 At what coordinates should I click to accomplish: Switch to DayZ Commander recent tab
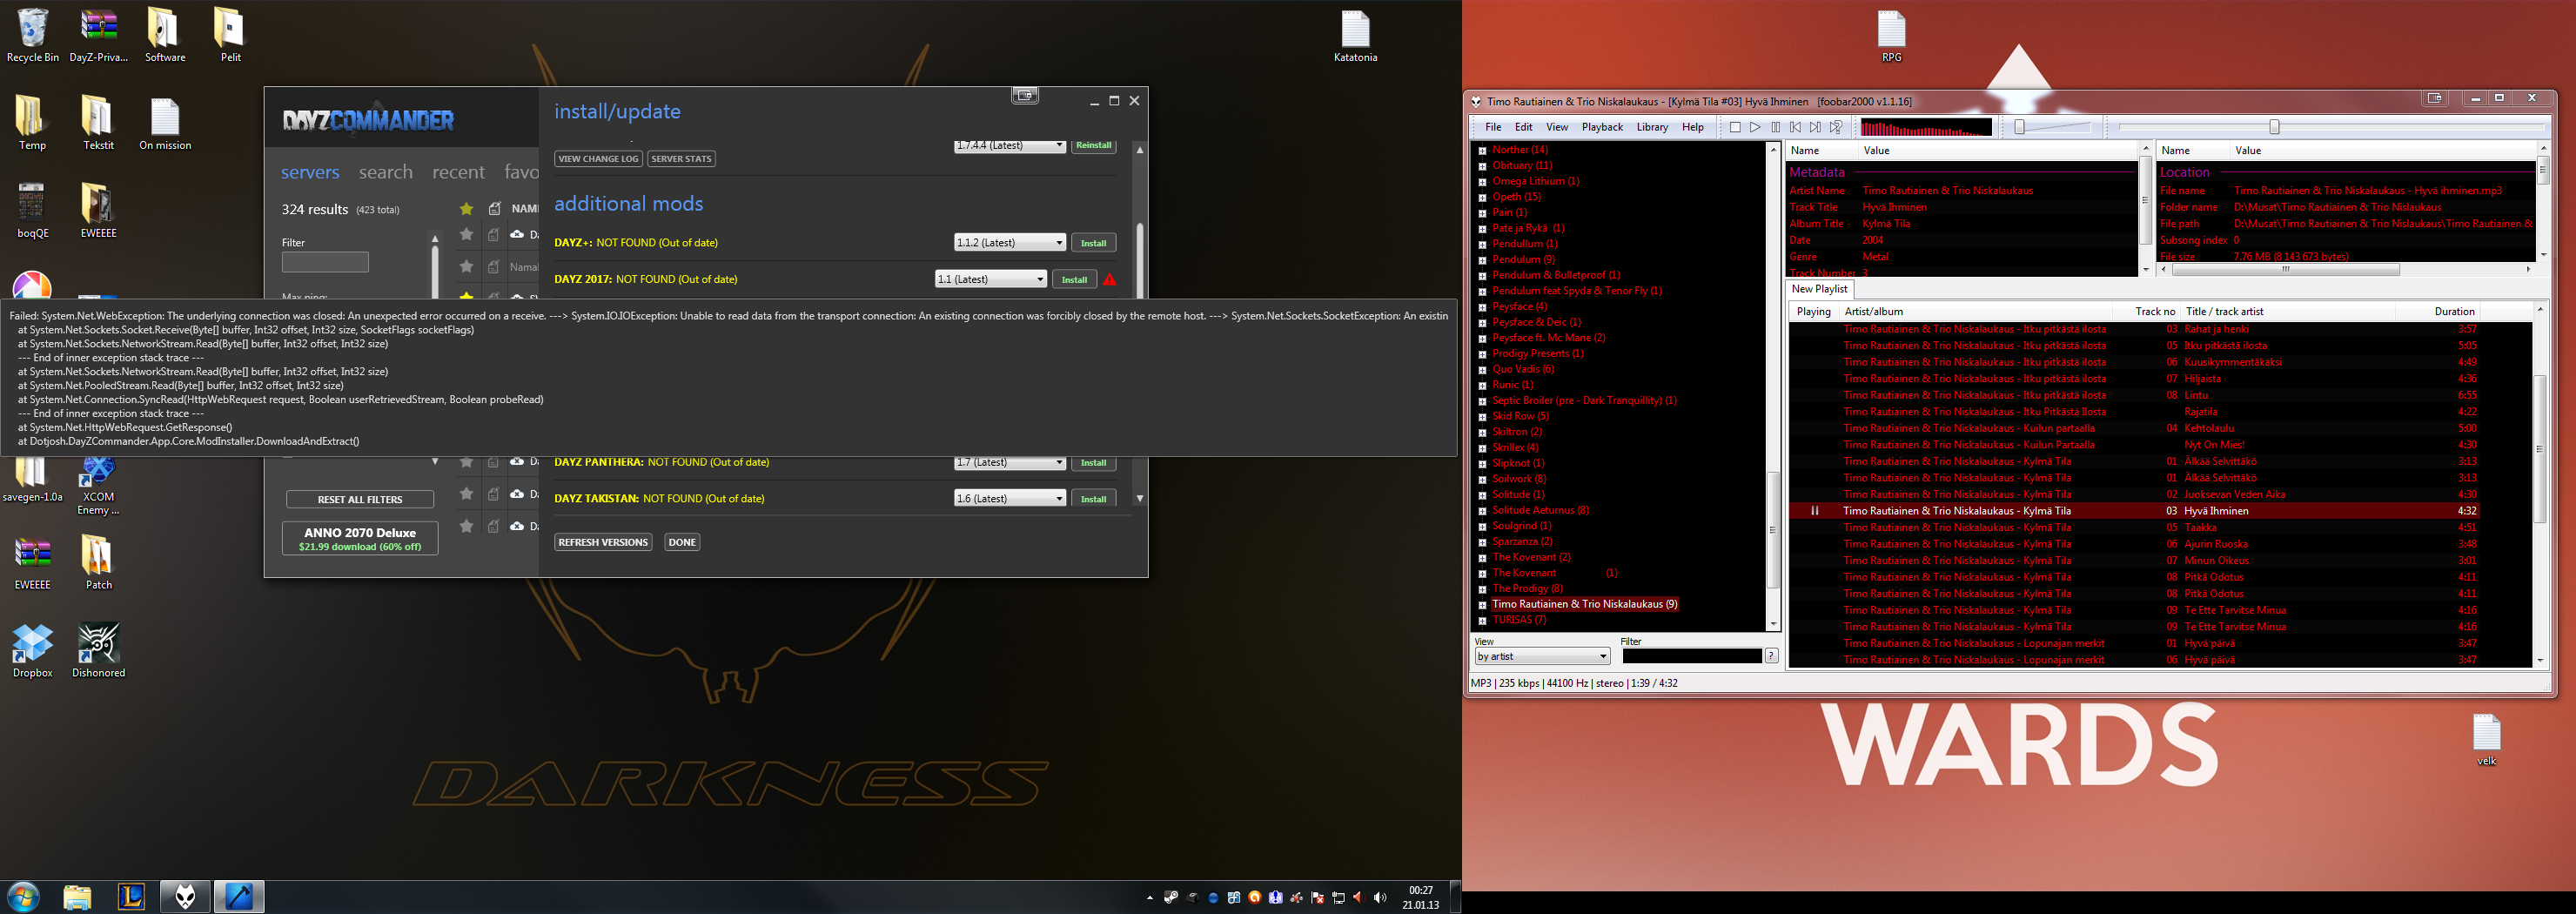coord(458,172)
